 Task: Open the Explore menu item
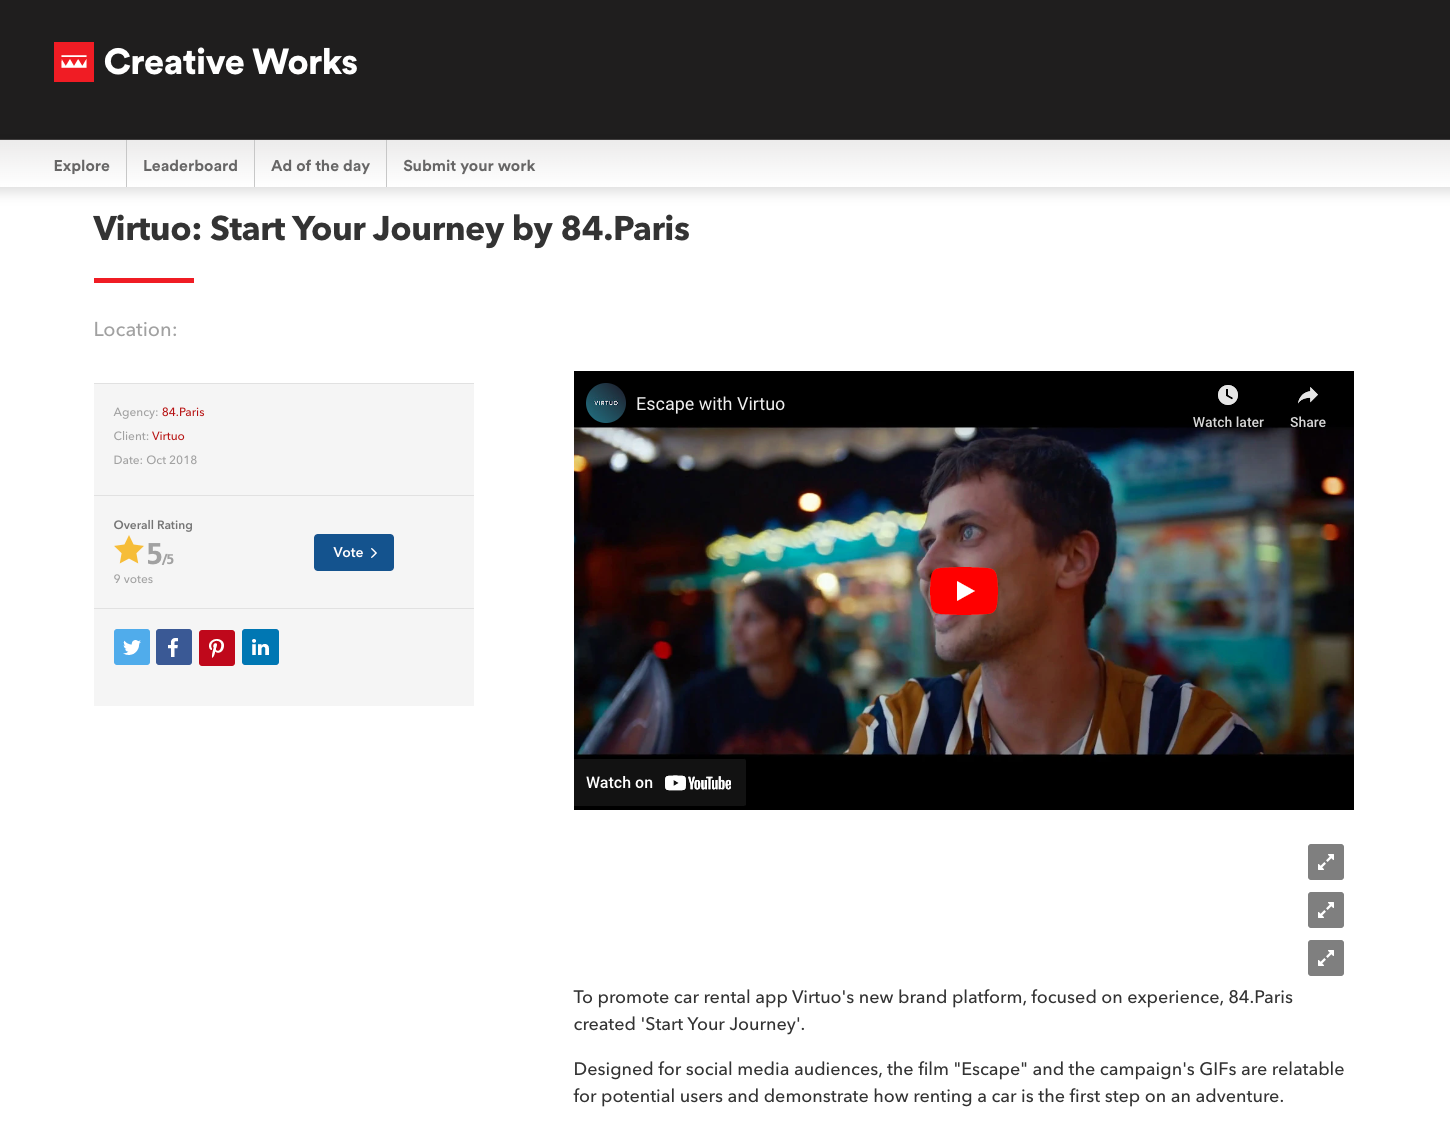[82, 166]
